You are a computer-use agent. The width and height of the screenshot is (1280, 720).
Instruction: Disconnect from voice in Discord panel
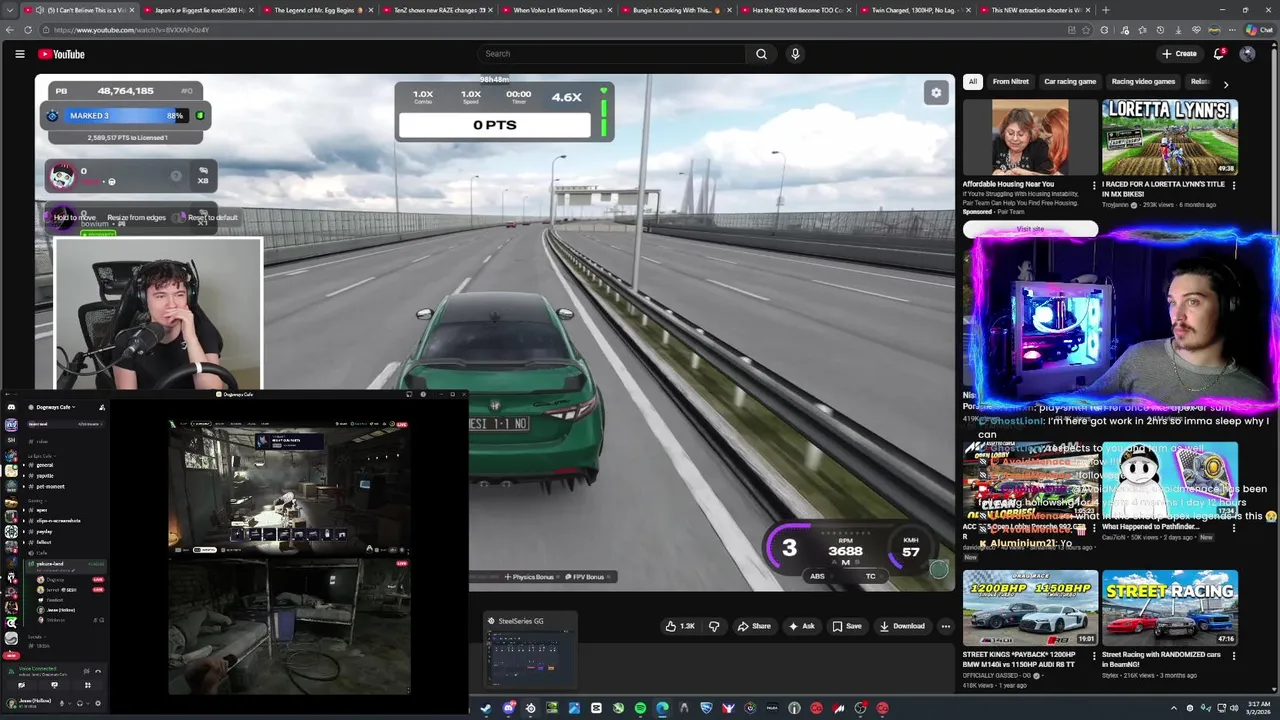[x=98, y=671]
